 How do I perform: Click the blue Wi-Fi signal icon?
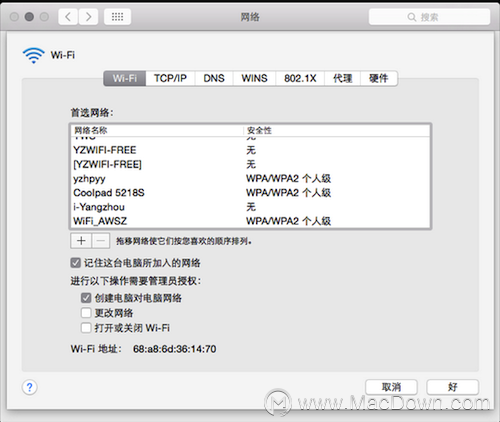(33, 55)
